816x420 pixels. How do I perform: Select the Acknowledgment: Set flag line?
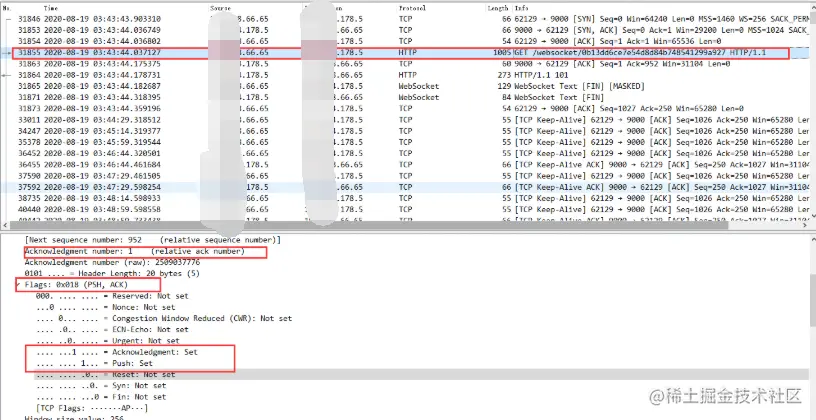(x=117, y=352)
